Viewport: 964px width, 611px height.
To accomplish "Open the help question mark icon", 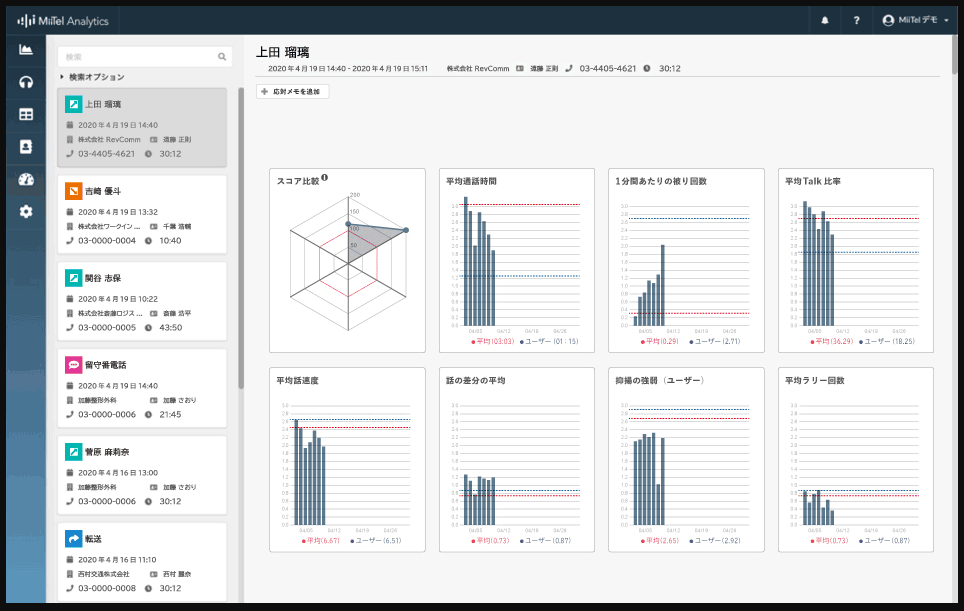I will [856, 19].
